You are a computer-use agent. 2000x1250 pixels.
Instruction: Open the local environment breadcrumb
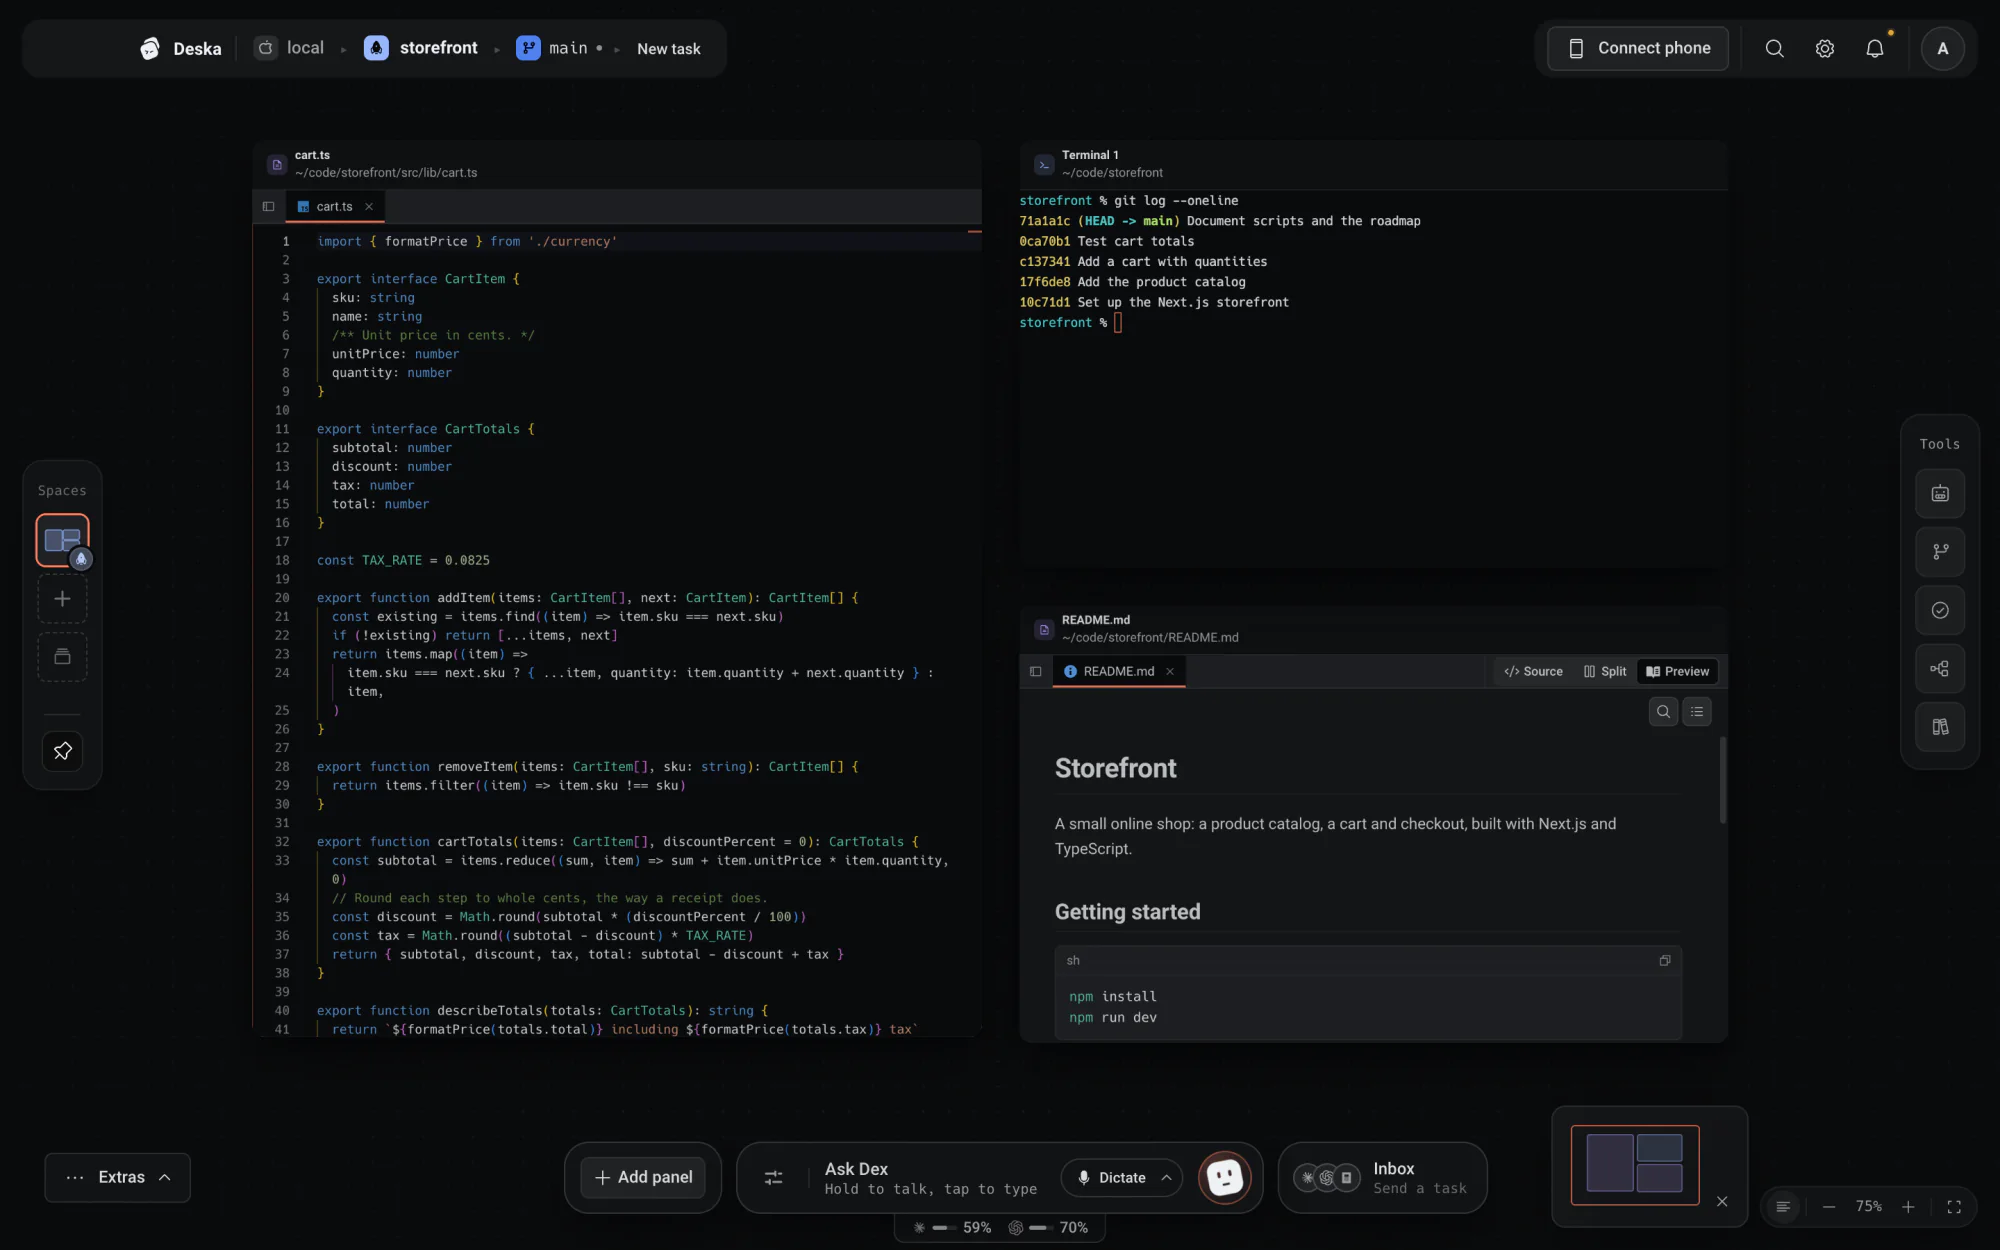289,48
